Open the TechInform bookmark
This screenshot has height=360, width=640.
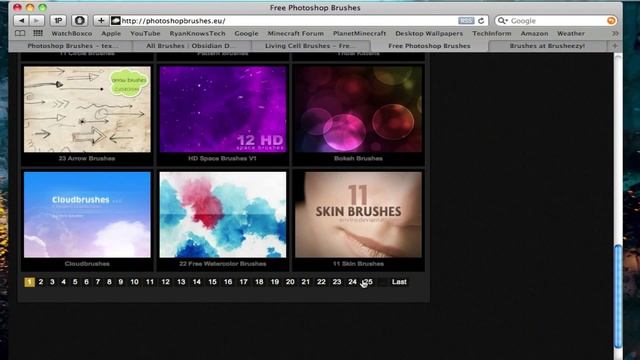click(x=491, y=33)
